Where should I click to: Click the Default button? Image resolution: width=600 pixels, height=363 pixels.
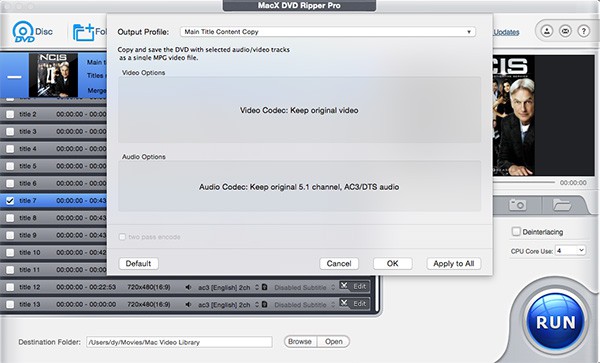click(139, 264)
